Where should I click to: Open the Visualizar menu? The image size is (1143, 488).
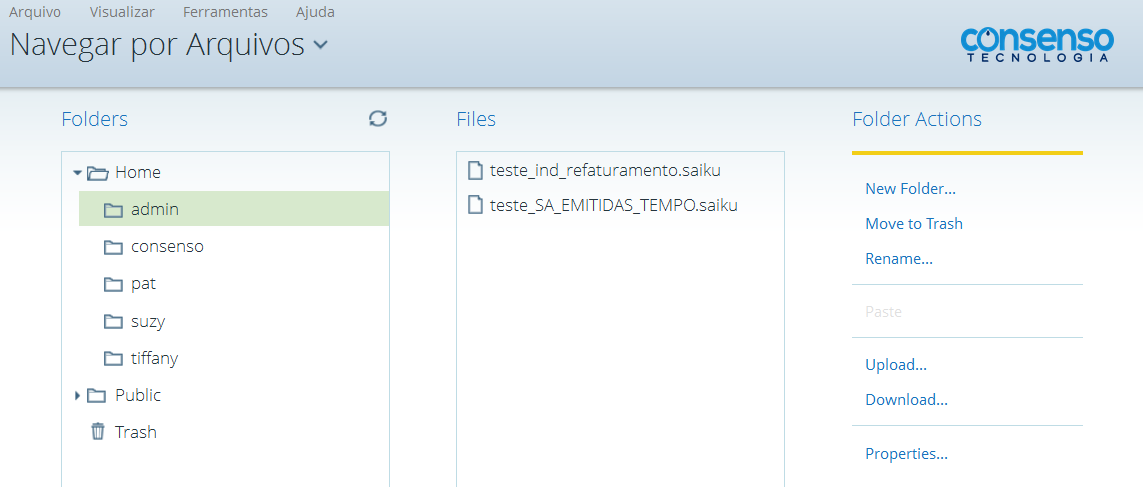(x=122, y=12)
